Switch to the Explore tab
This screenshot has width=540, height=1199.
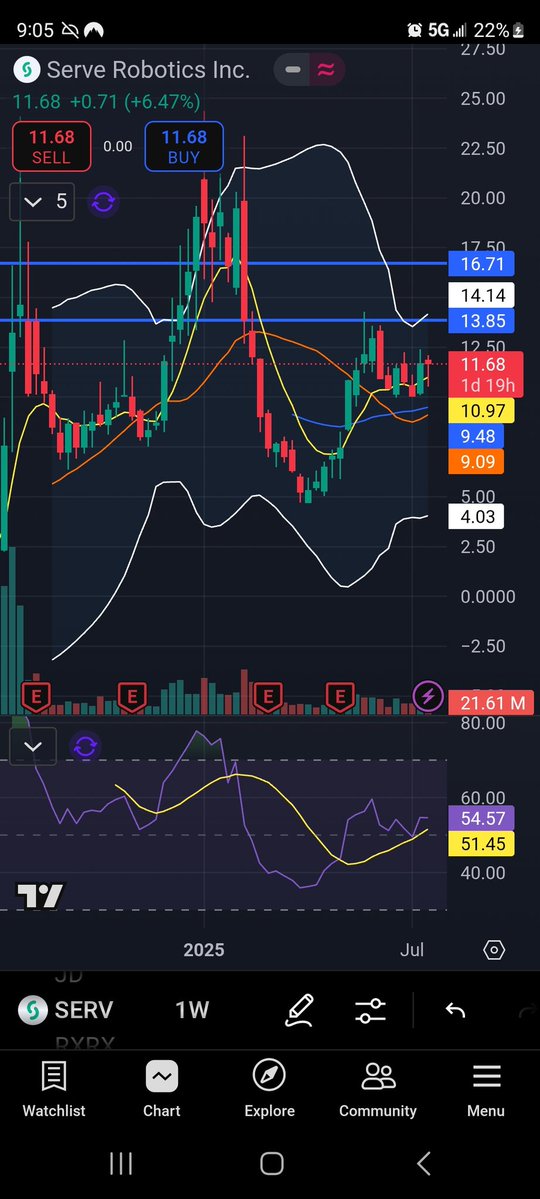(x=269, y=1090)
